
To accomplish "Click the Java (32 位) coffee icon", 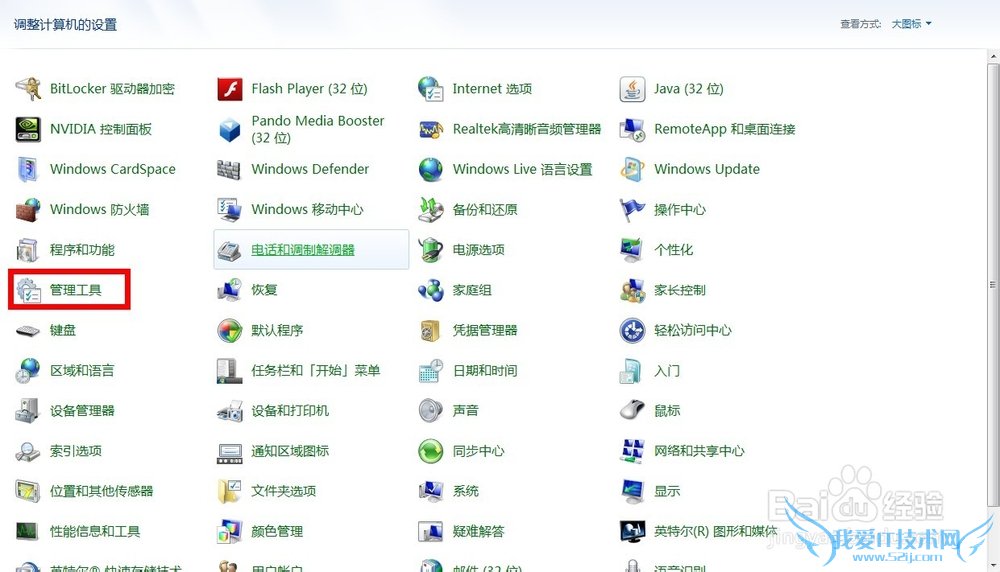I will pos(632,89).
